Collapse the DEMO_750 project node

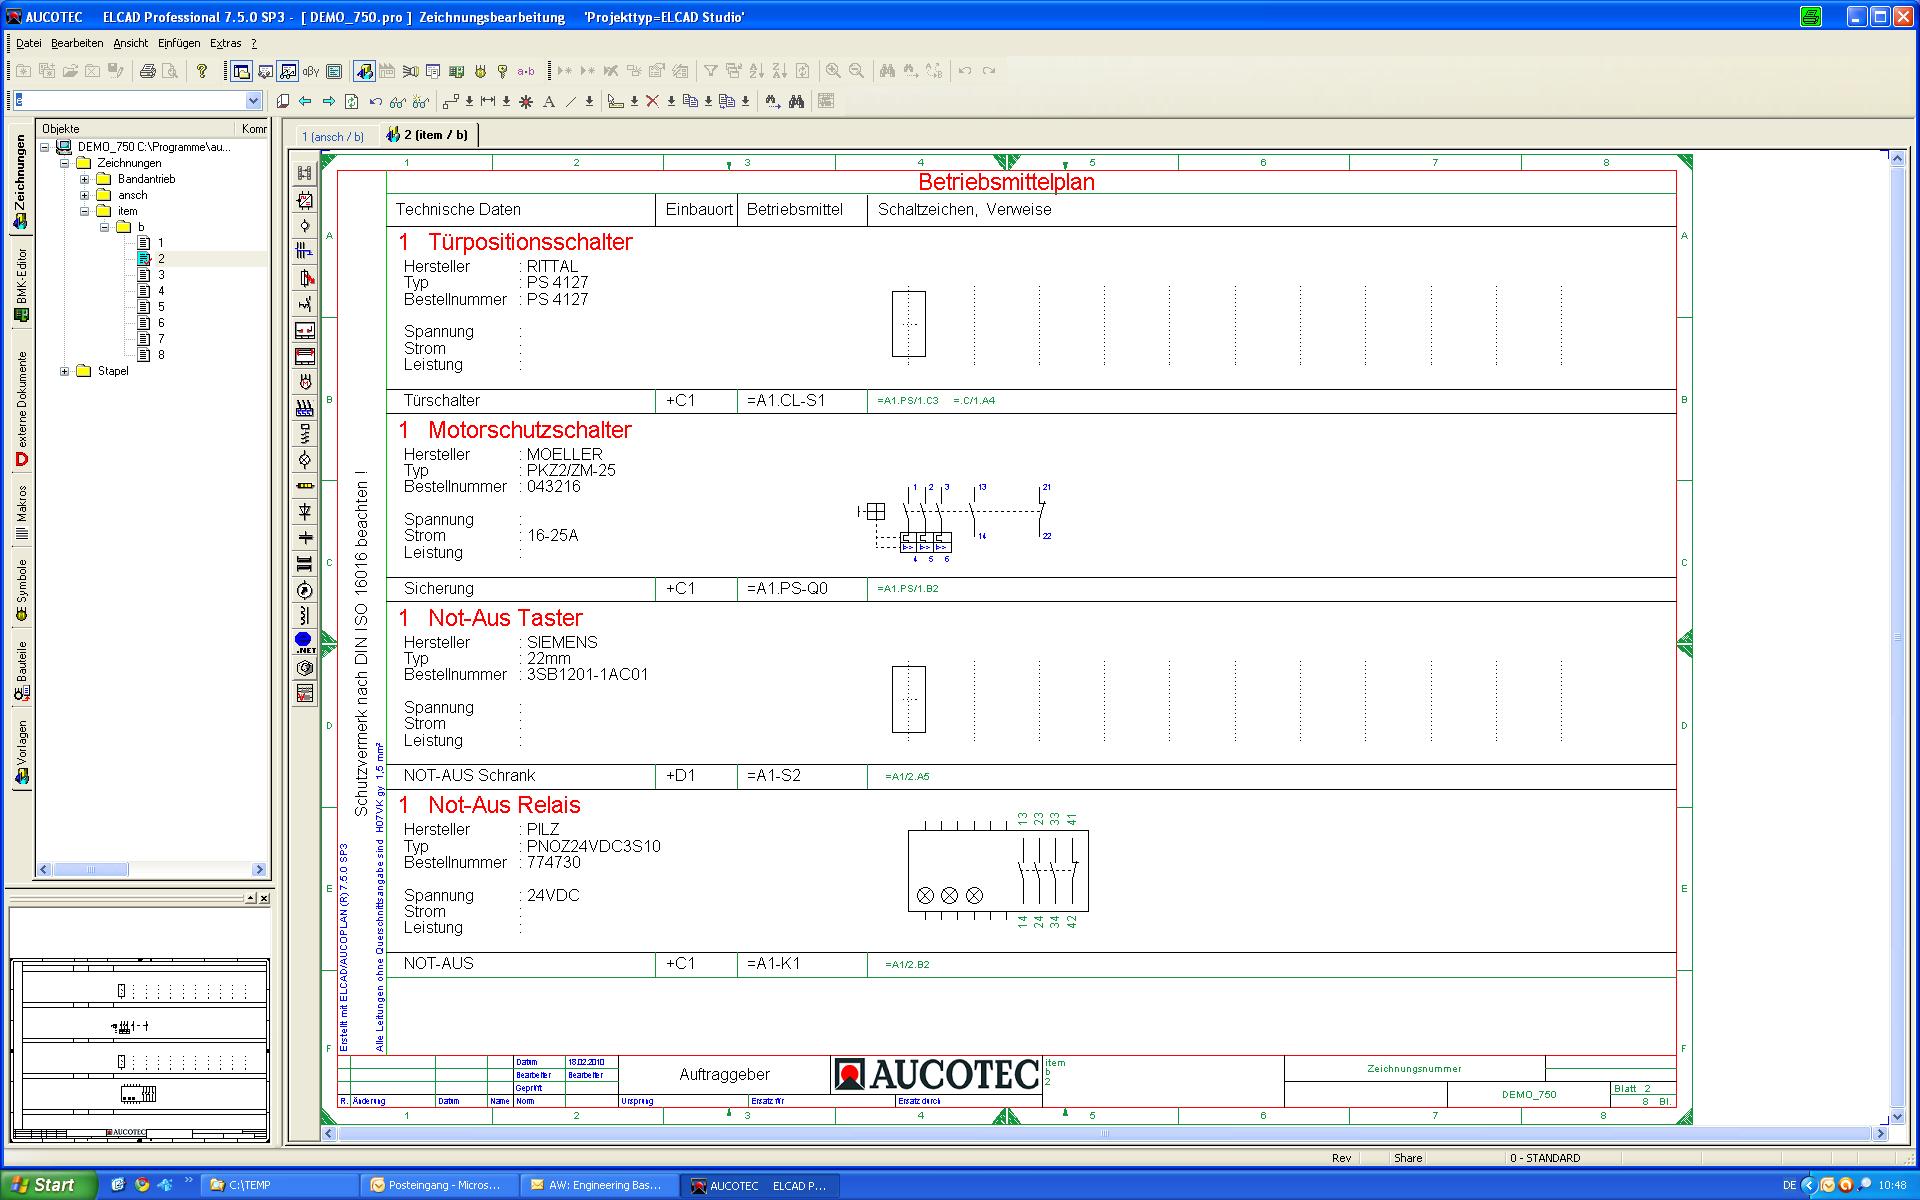point(45,147)
